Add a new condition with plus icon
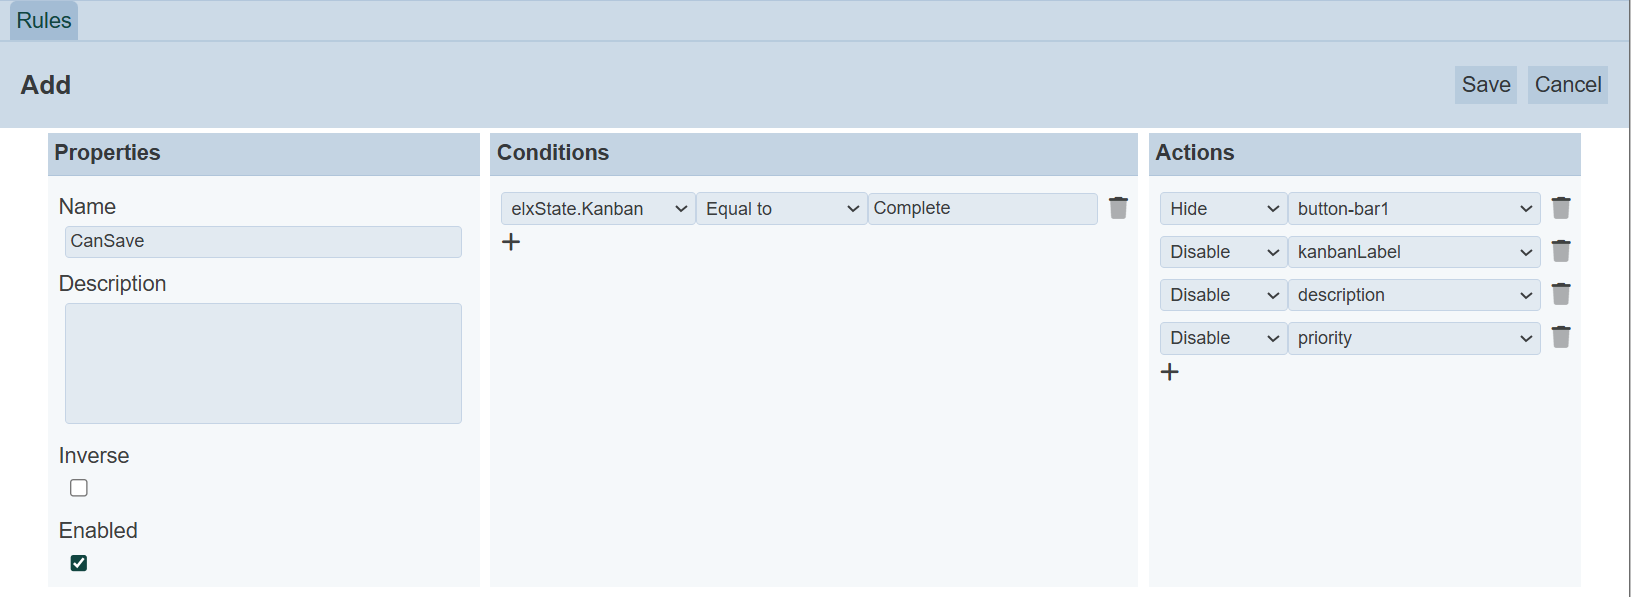Viewport: 1631px width, 597px height. [511, 242]
